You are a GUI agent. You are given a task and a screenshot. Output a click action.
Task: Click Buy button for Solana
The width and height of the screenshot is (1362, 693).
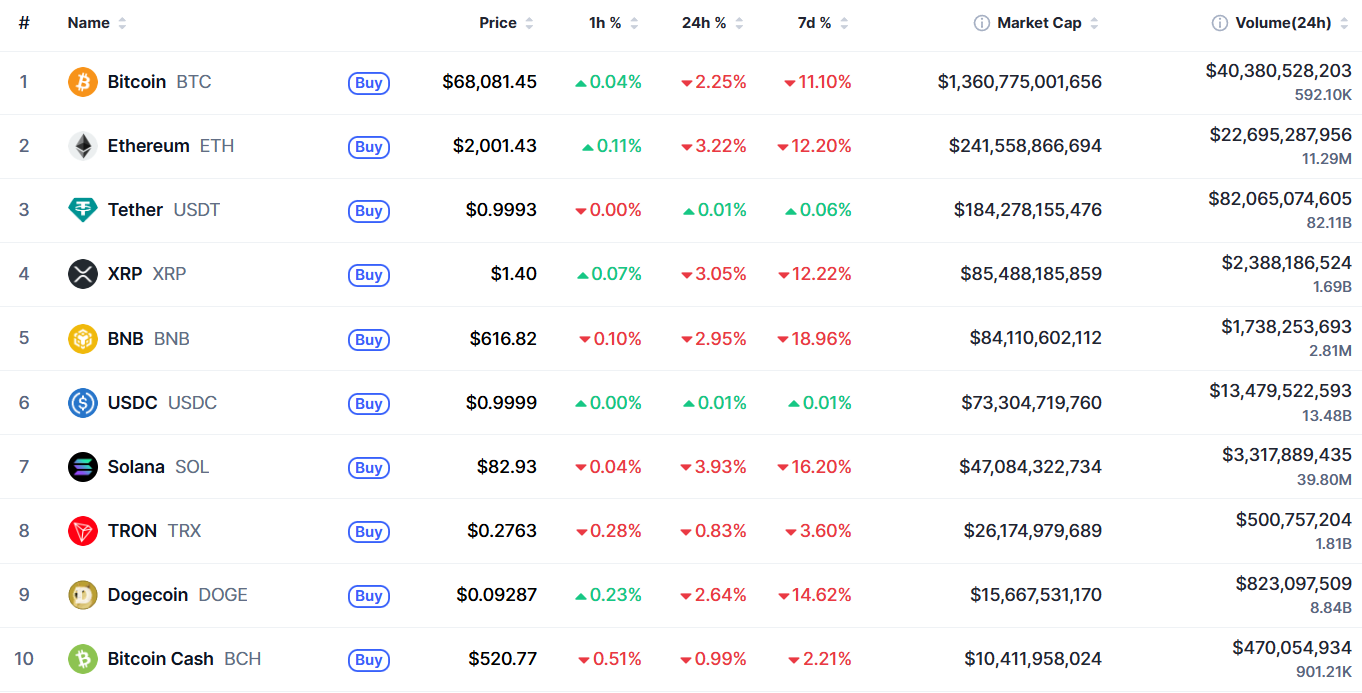point(369,468)
